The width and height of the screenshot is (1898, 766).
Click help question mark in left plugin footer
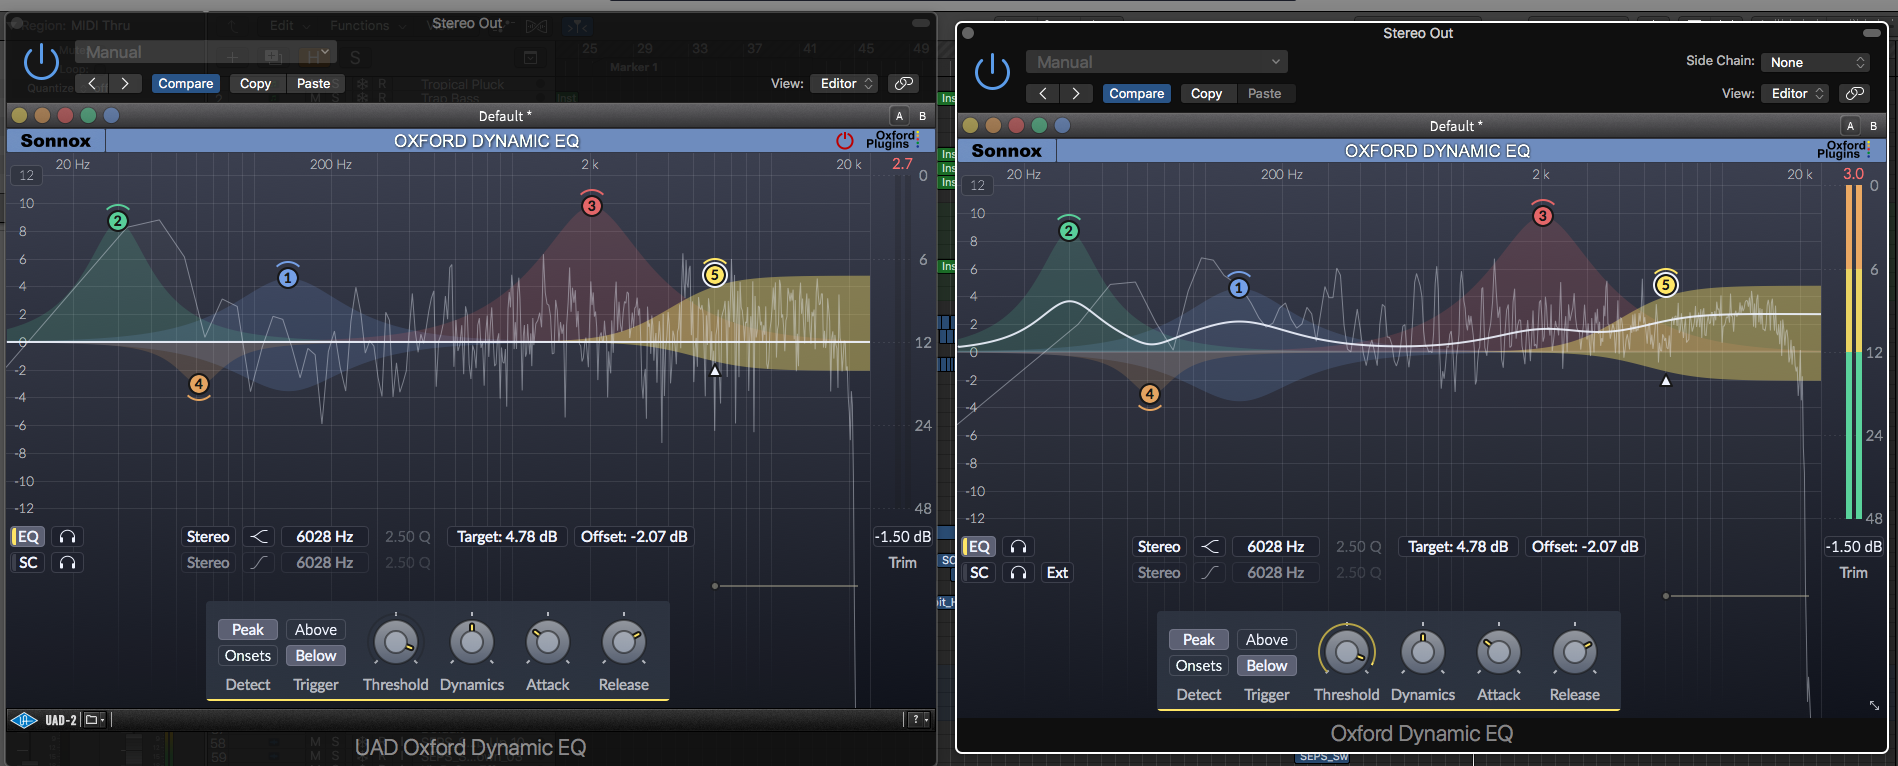click(x=917, y=720)
